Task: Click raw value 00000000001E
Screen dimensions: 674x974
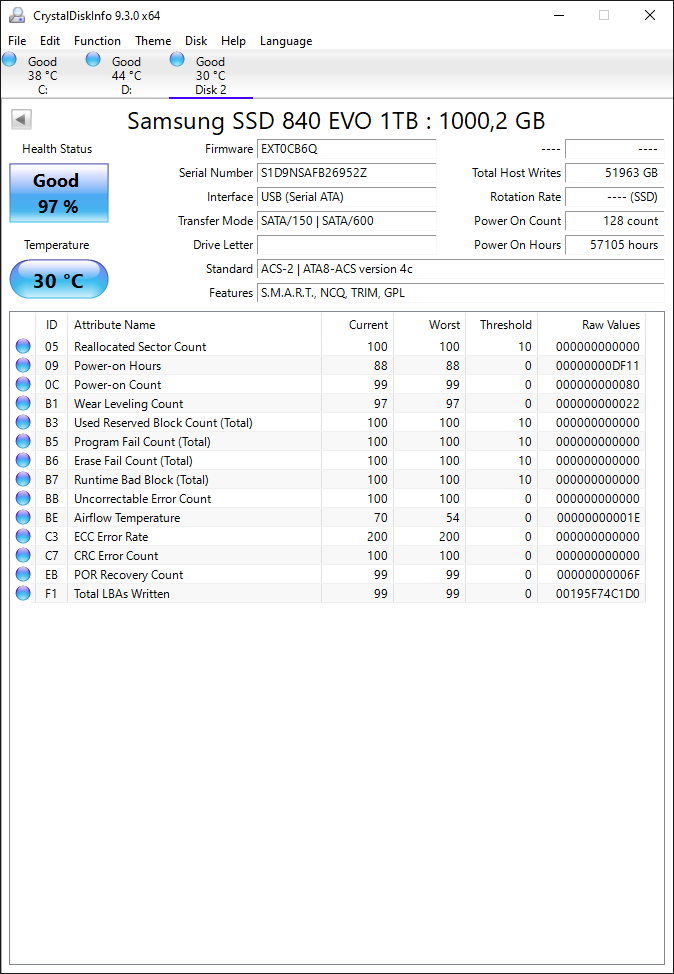Action: (598, 517)
